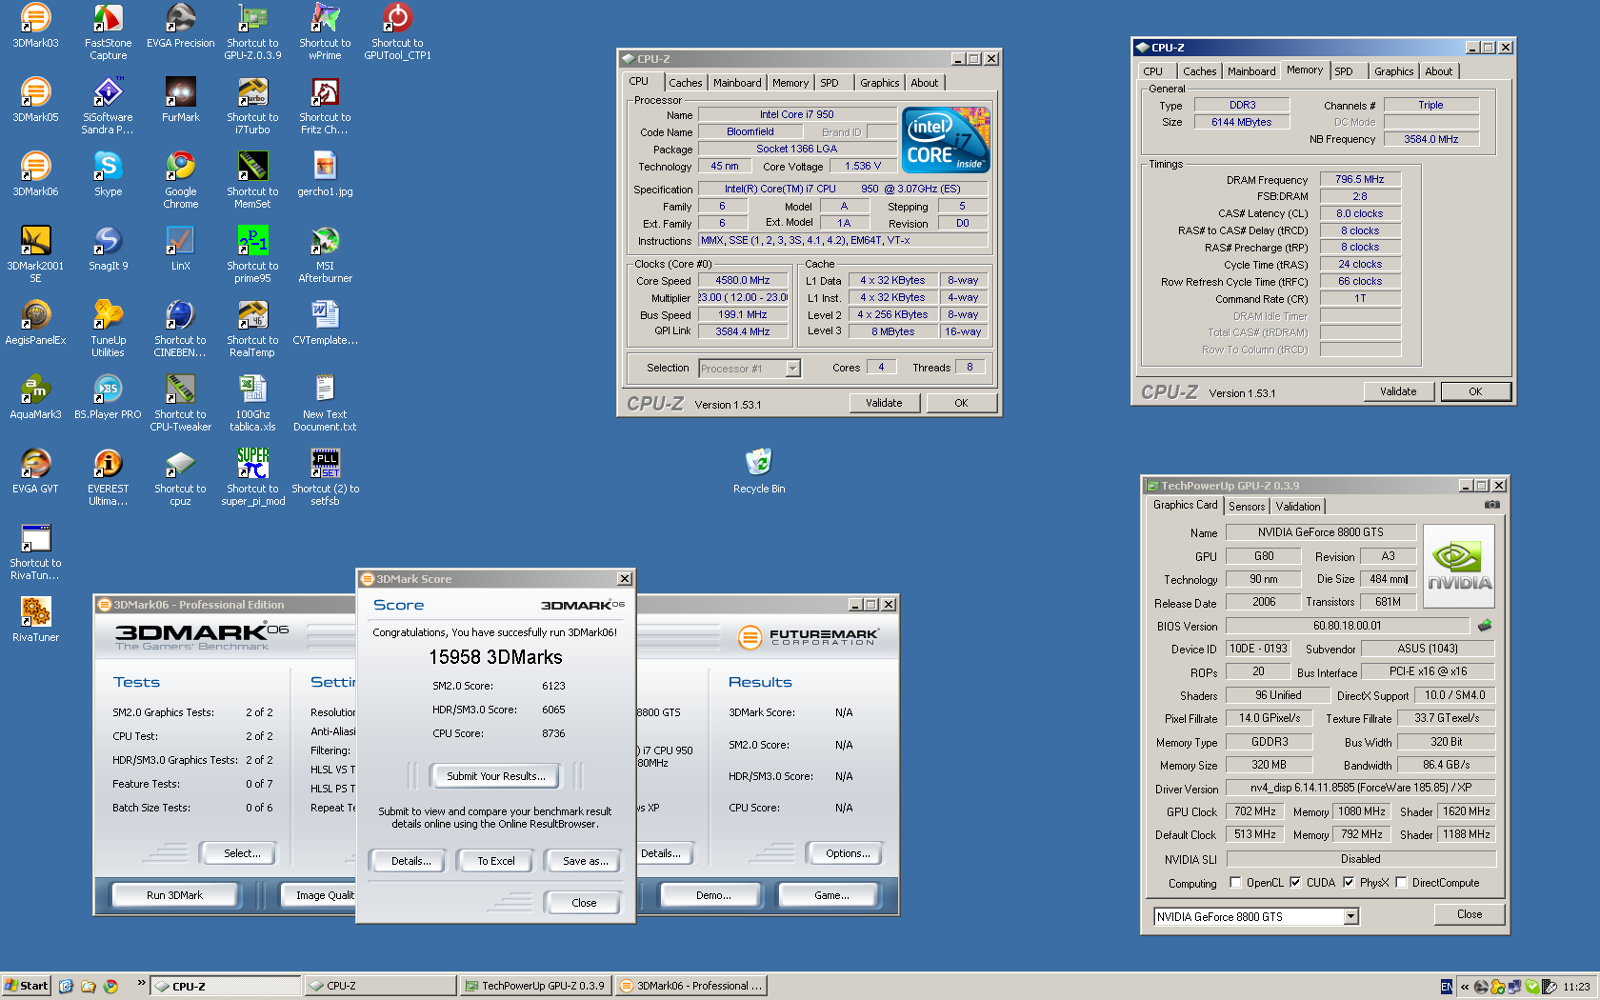Click the GPU-Z screenshot camera icon

[1492, 505]
